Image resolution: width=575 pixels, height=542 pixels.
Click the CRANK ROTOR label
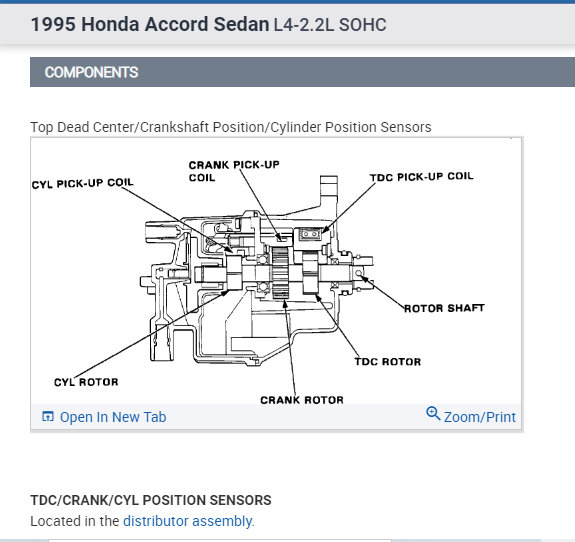pyautogui.click(x=302, y=400)
